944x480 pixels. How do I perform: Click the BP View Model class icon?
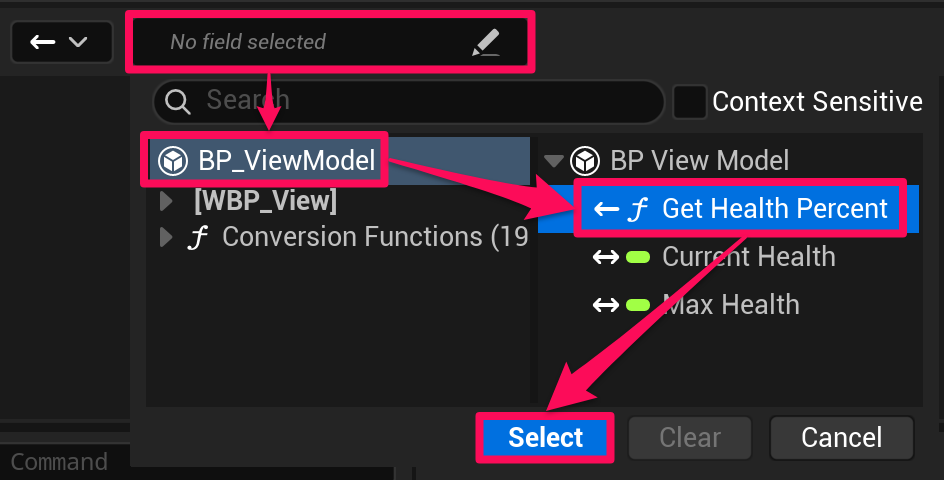tap(583, 160)
